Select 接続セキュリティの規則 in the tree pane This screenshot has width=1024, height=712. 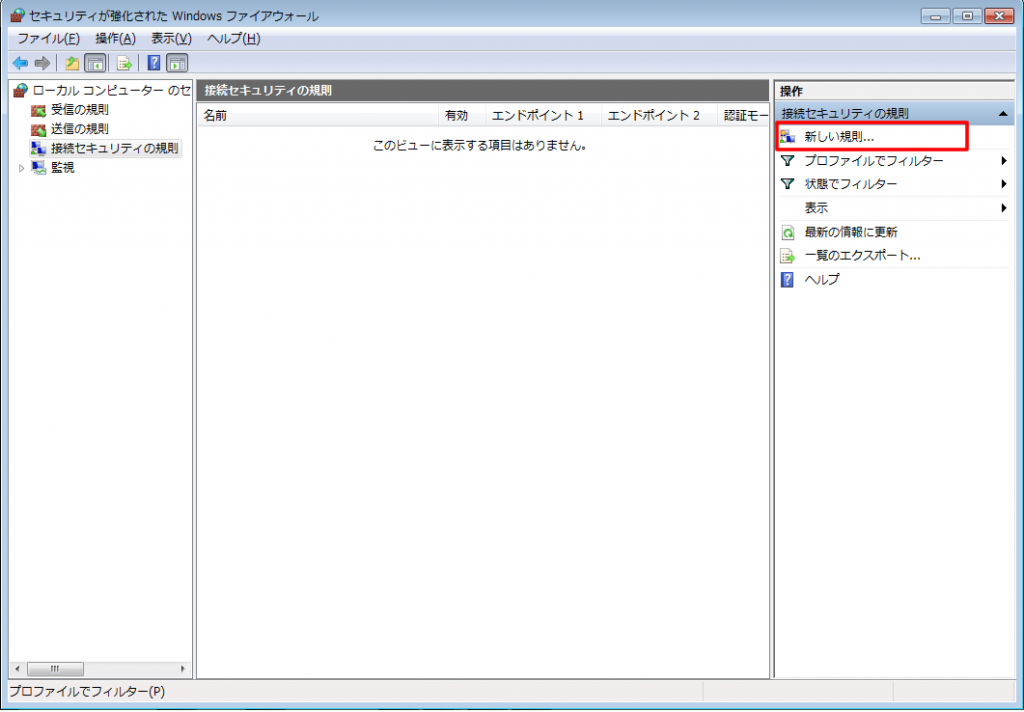(x=105, y=148)
